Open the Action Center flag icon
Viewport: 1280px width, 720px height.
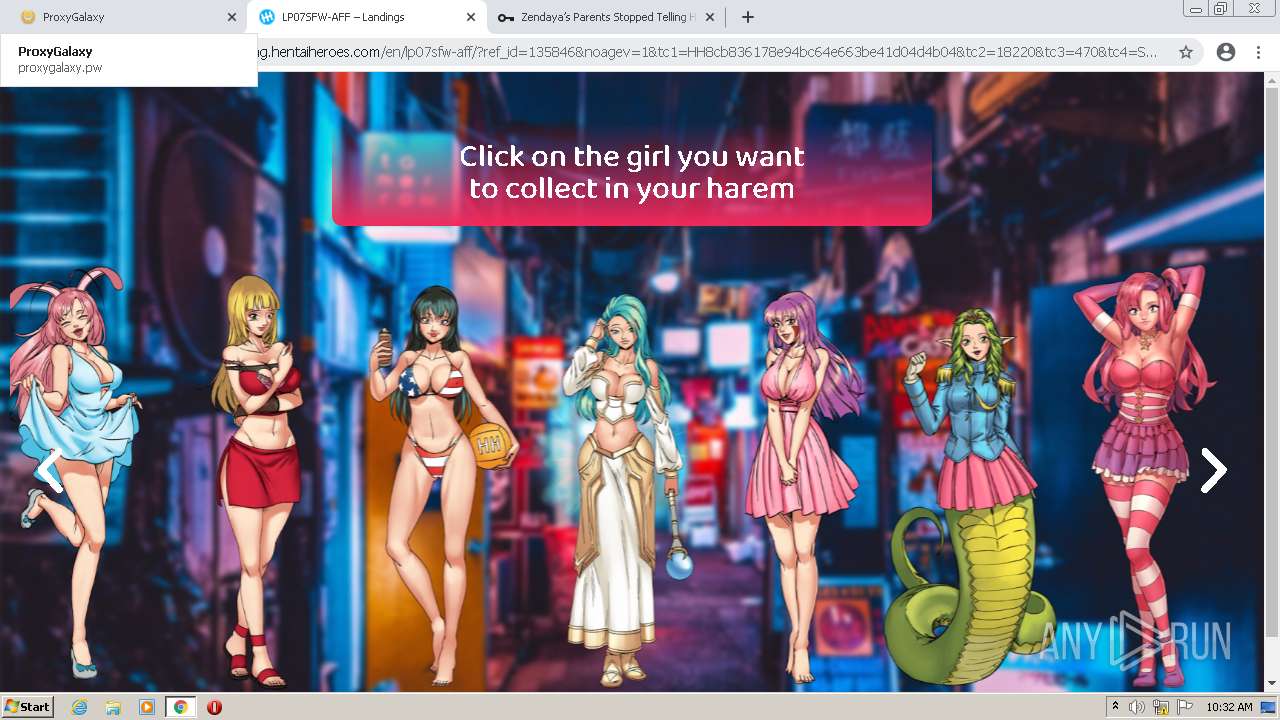click(x=1185, y=707)
